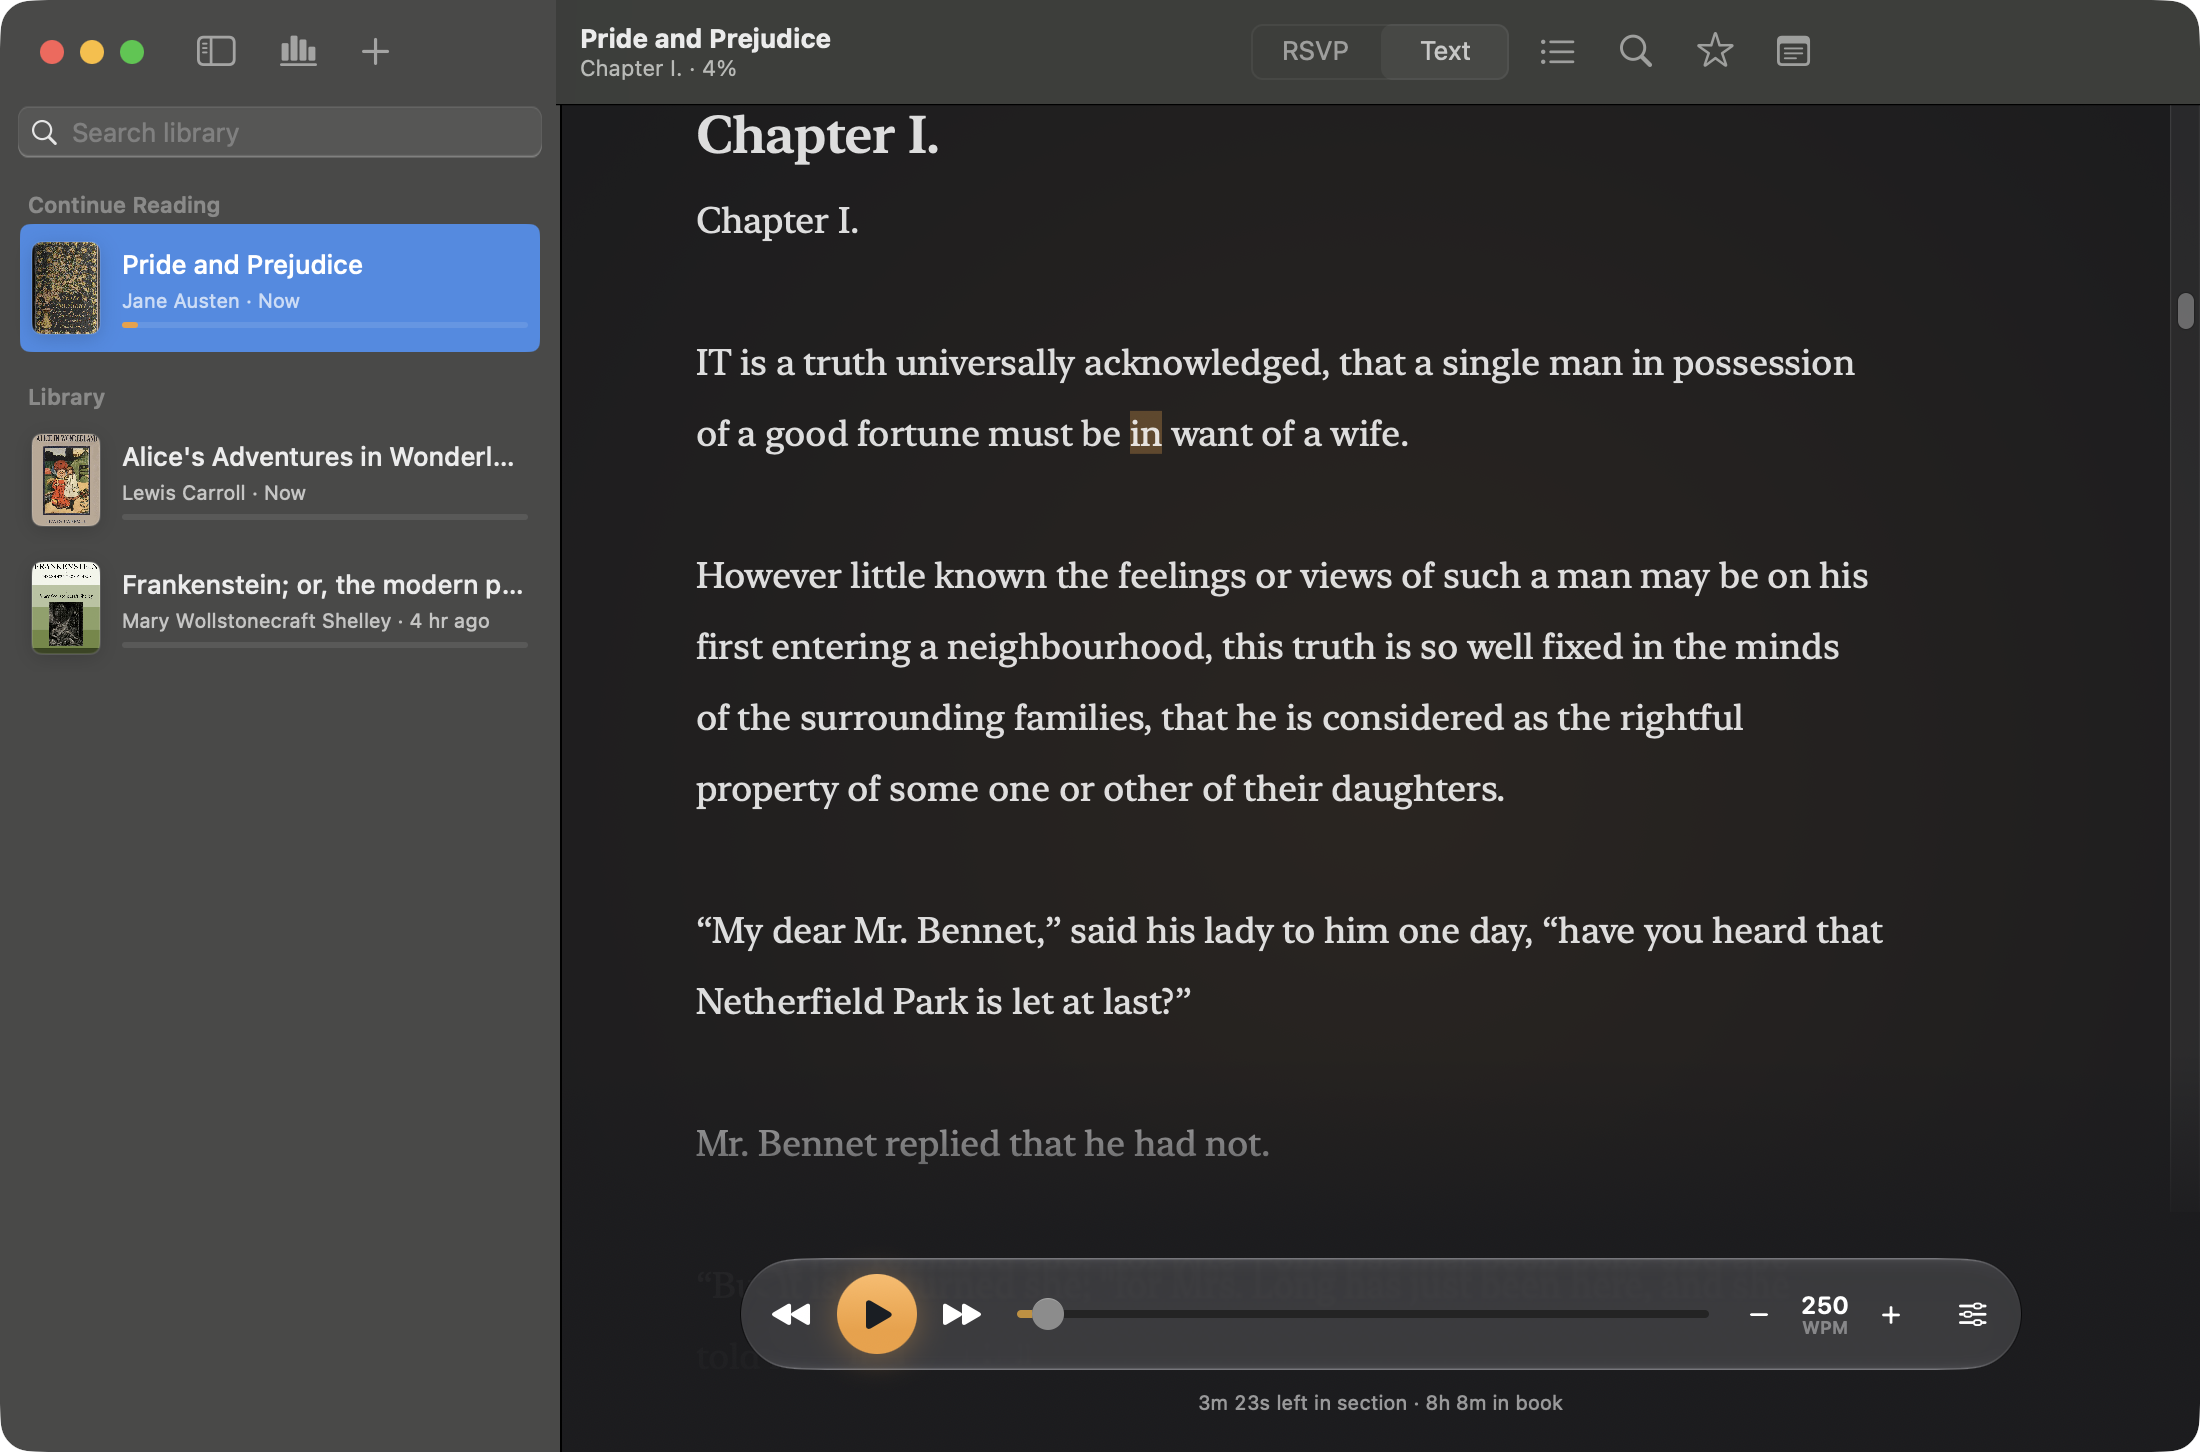Open Alice's Adventures in Wonderland book

(x=280, y=480)
